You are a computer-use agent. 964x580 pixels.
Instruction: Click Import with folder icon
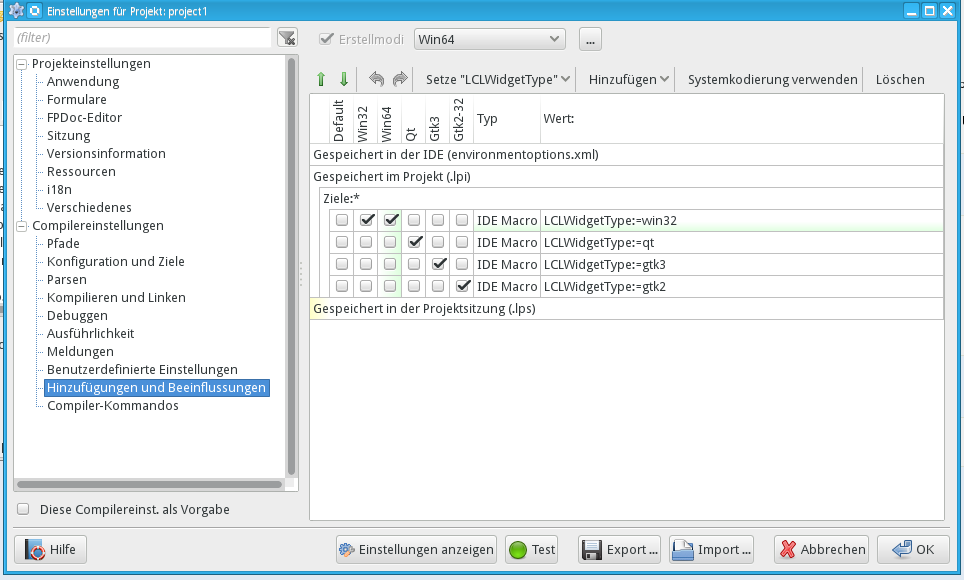click(711, 549)
